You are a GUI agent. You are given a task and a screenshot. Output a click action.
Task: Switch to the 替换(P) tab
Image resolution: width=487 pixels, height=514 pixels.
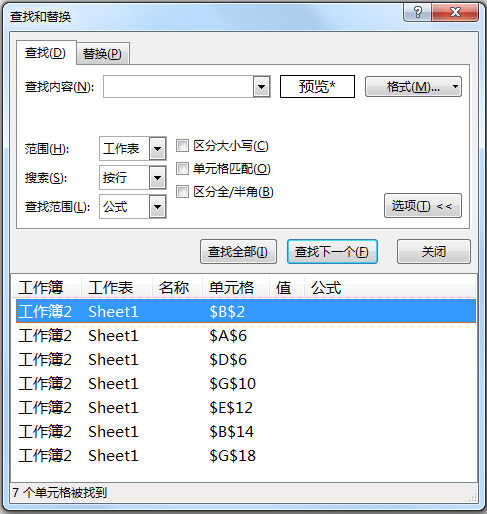tap(102, 54)
